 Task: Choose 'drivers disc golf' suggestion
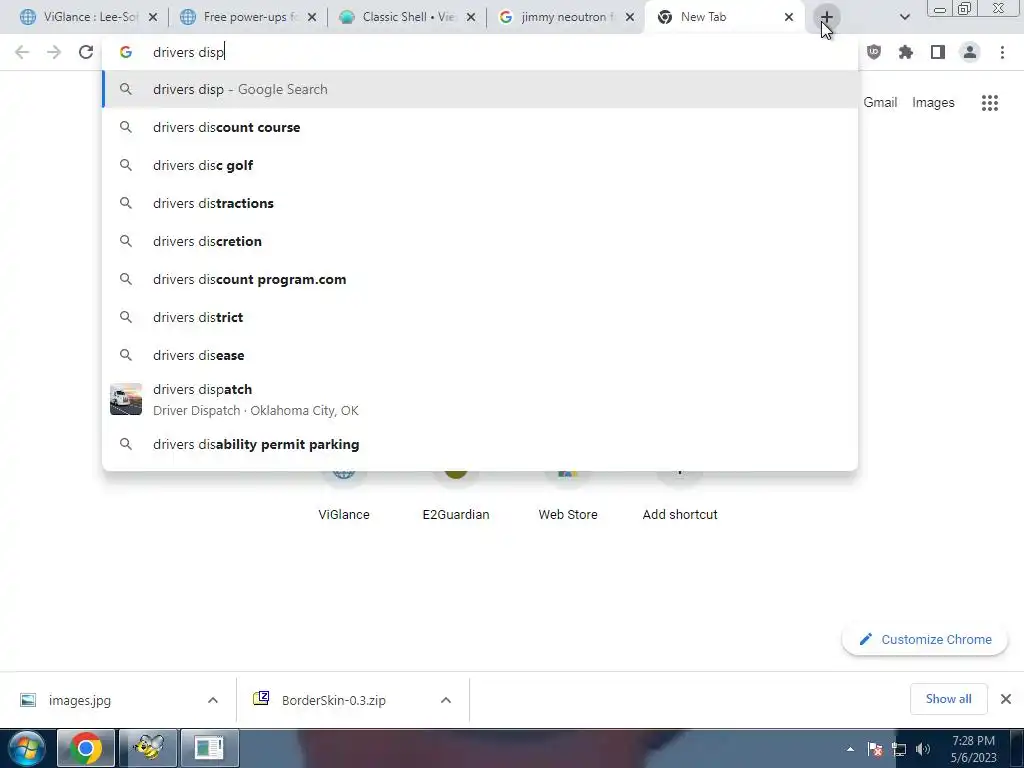tap(480, 165)
